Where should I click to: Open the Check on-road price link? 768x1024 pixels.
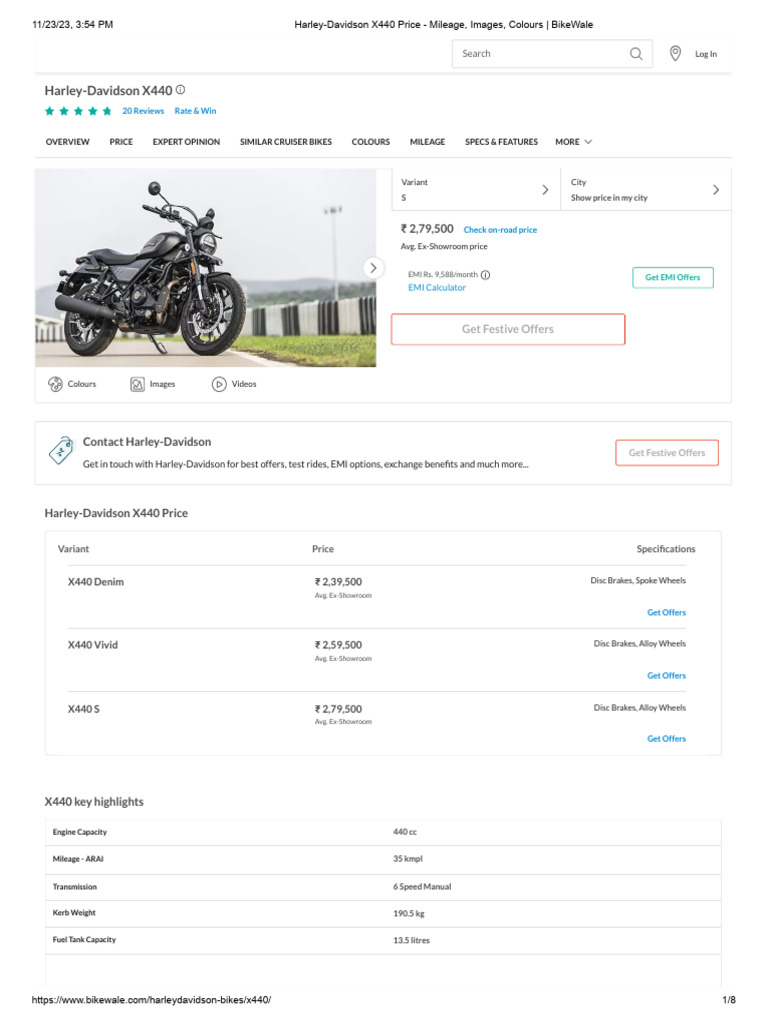pyautogui.click(x=500, y=230)
